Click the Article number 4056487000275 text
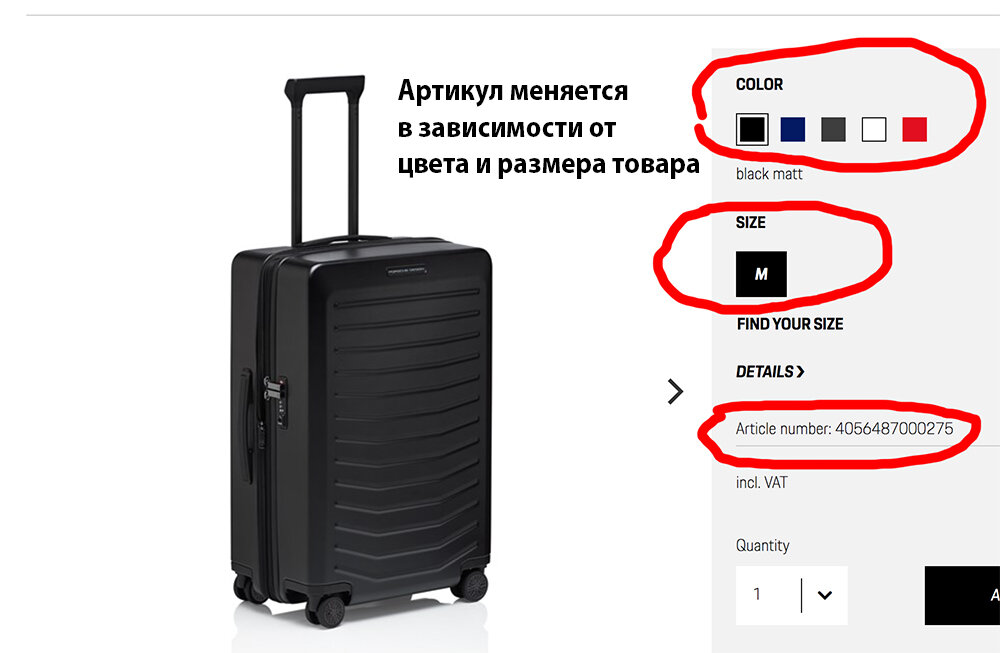Screen dimensions: 1000x653 (844, 429)
